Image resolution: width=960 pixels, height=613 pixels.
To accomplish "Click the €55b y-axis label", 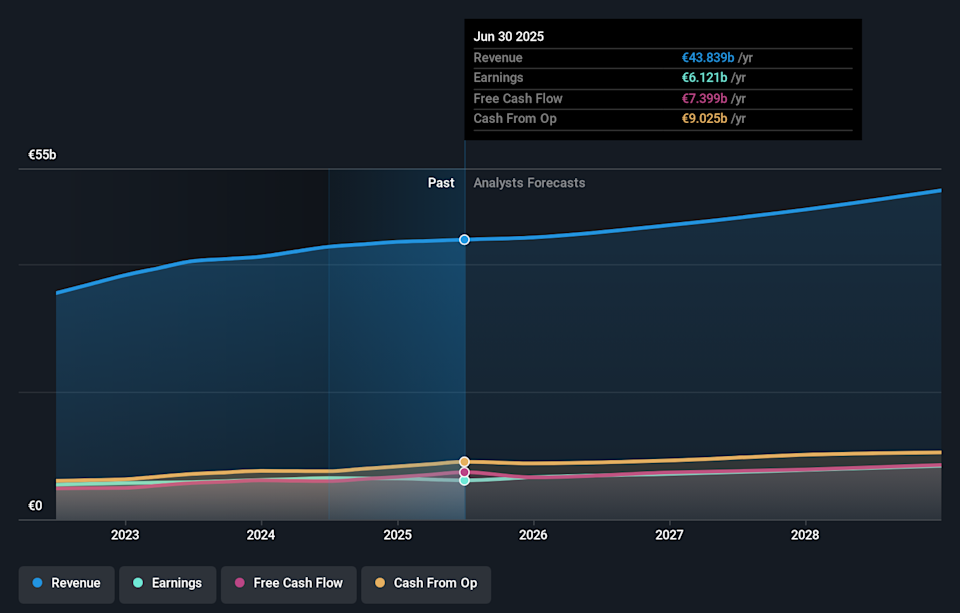I will (x=42, y=156).
